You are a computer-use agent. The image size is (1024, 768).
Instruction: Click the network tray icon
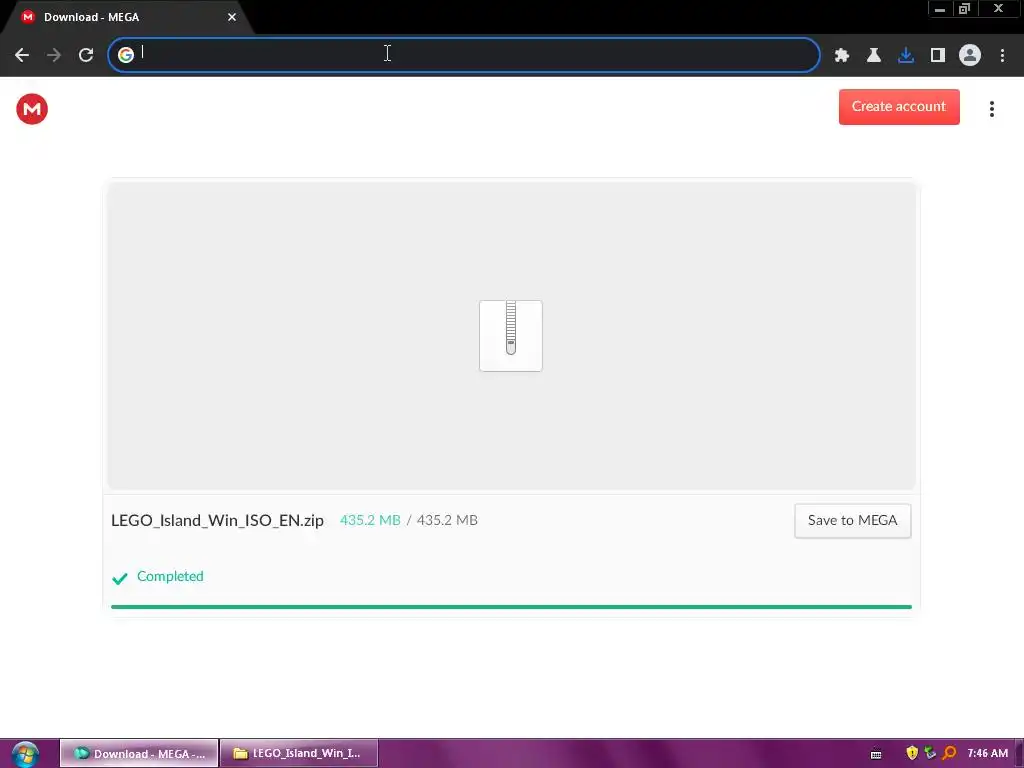[930, 753]
